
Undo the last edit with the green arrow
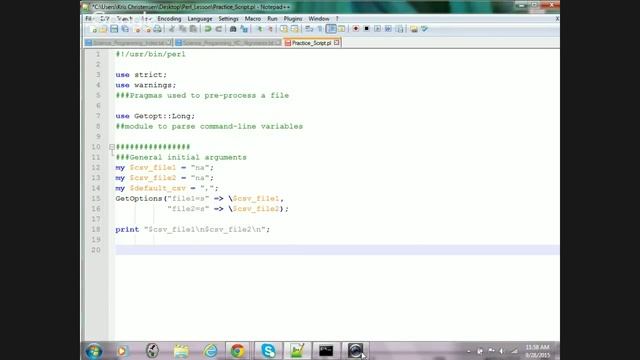[x=208, y=29]
